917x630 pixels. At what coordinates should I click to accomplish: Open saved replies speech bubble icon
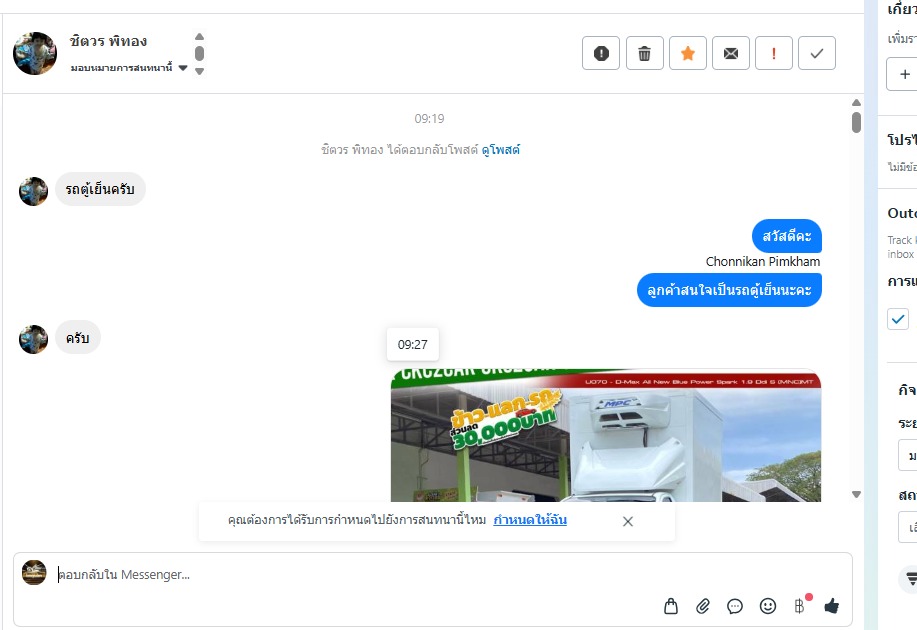click(735, 606)
